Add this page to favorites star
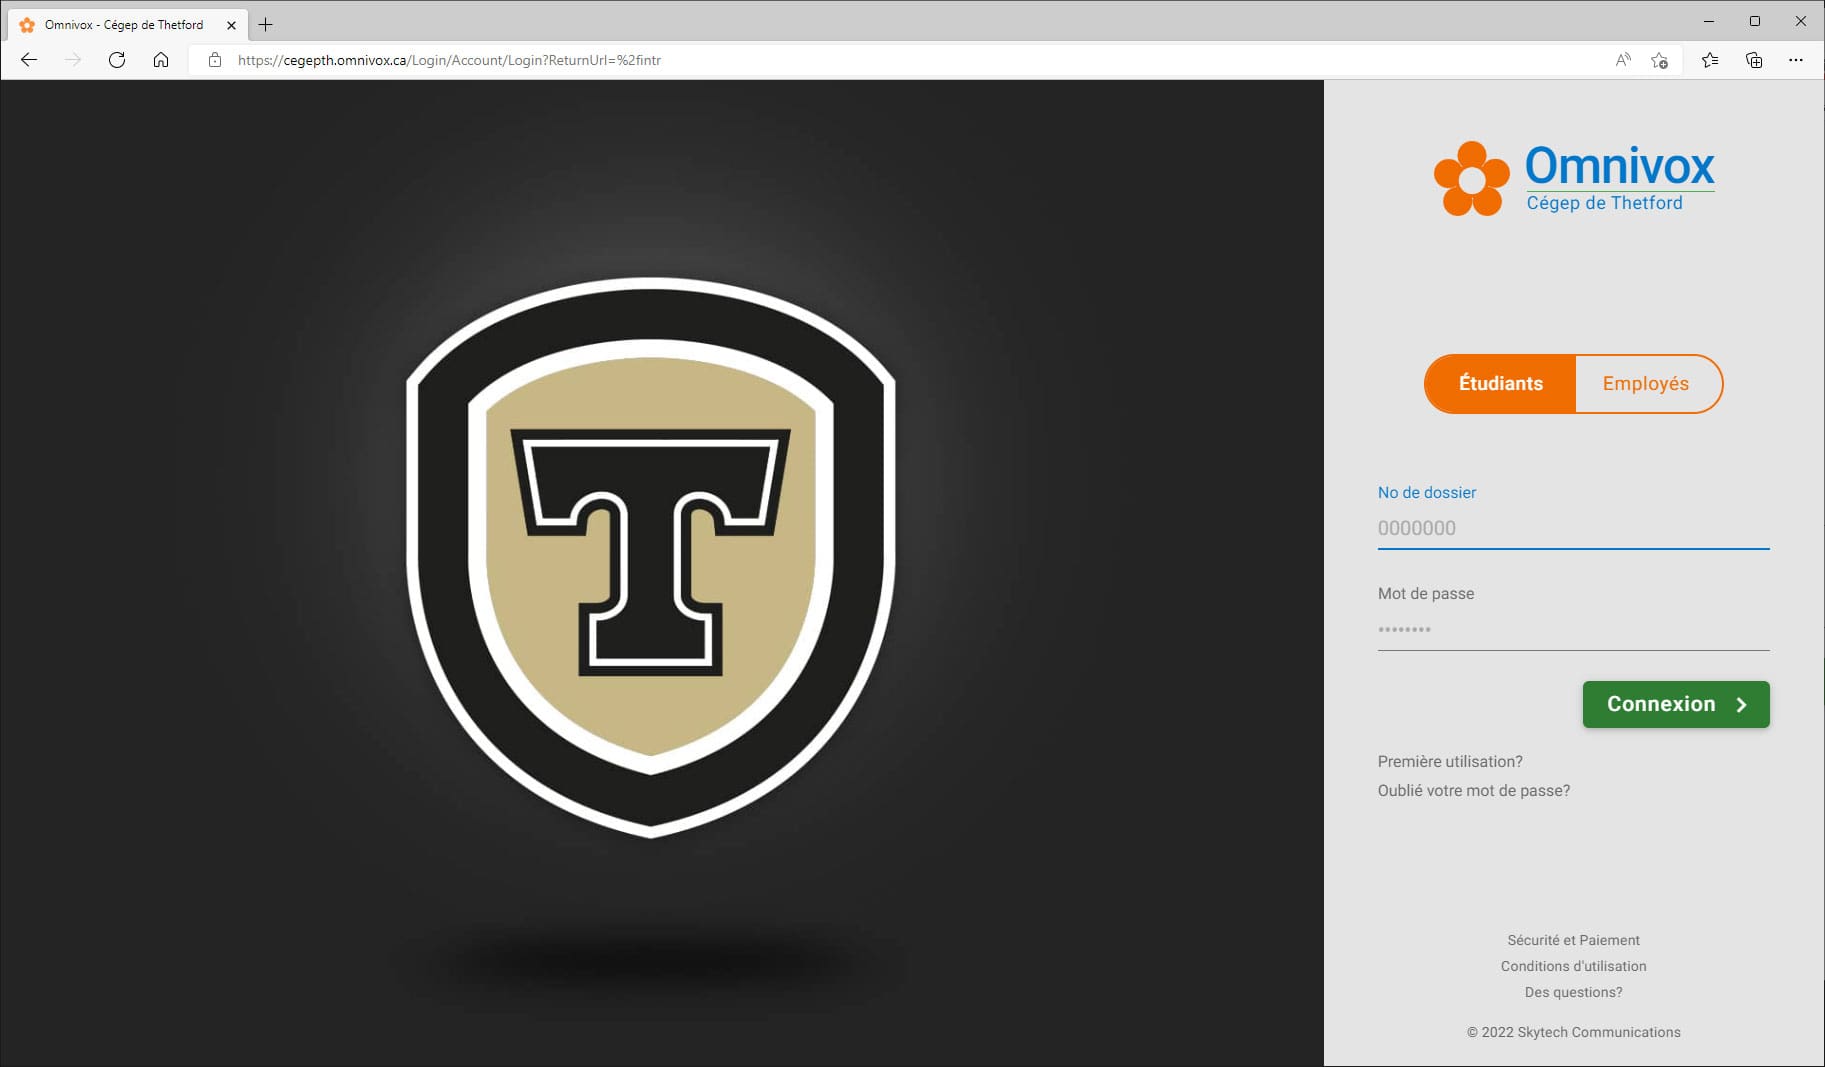The width and height of the screenshot is (1825, 1067). pos(1660,60)
